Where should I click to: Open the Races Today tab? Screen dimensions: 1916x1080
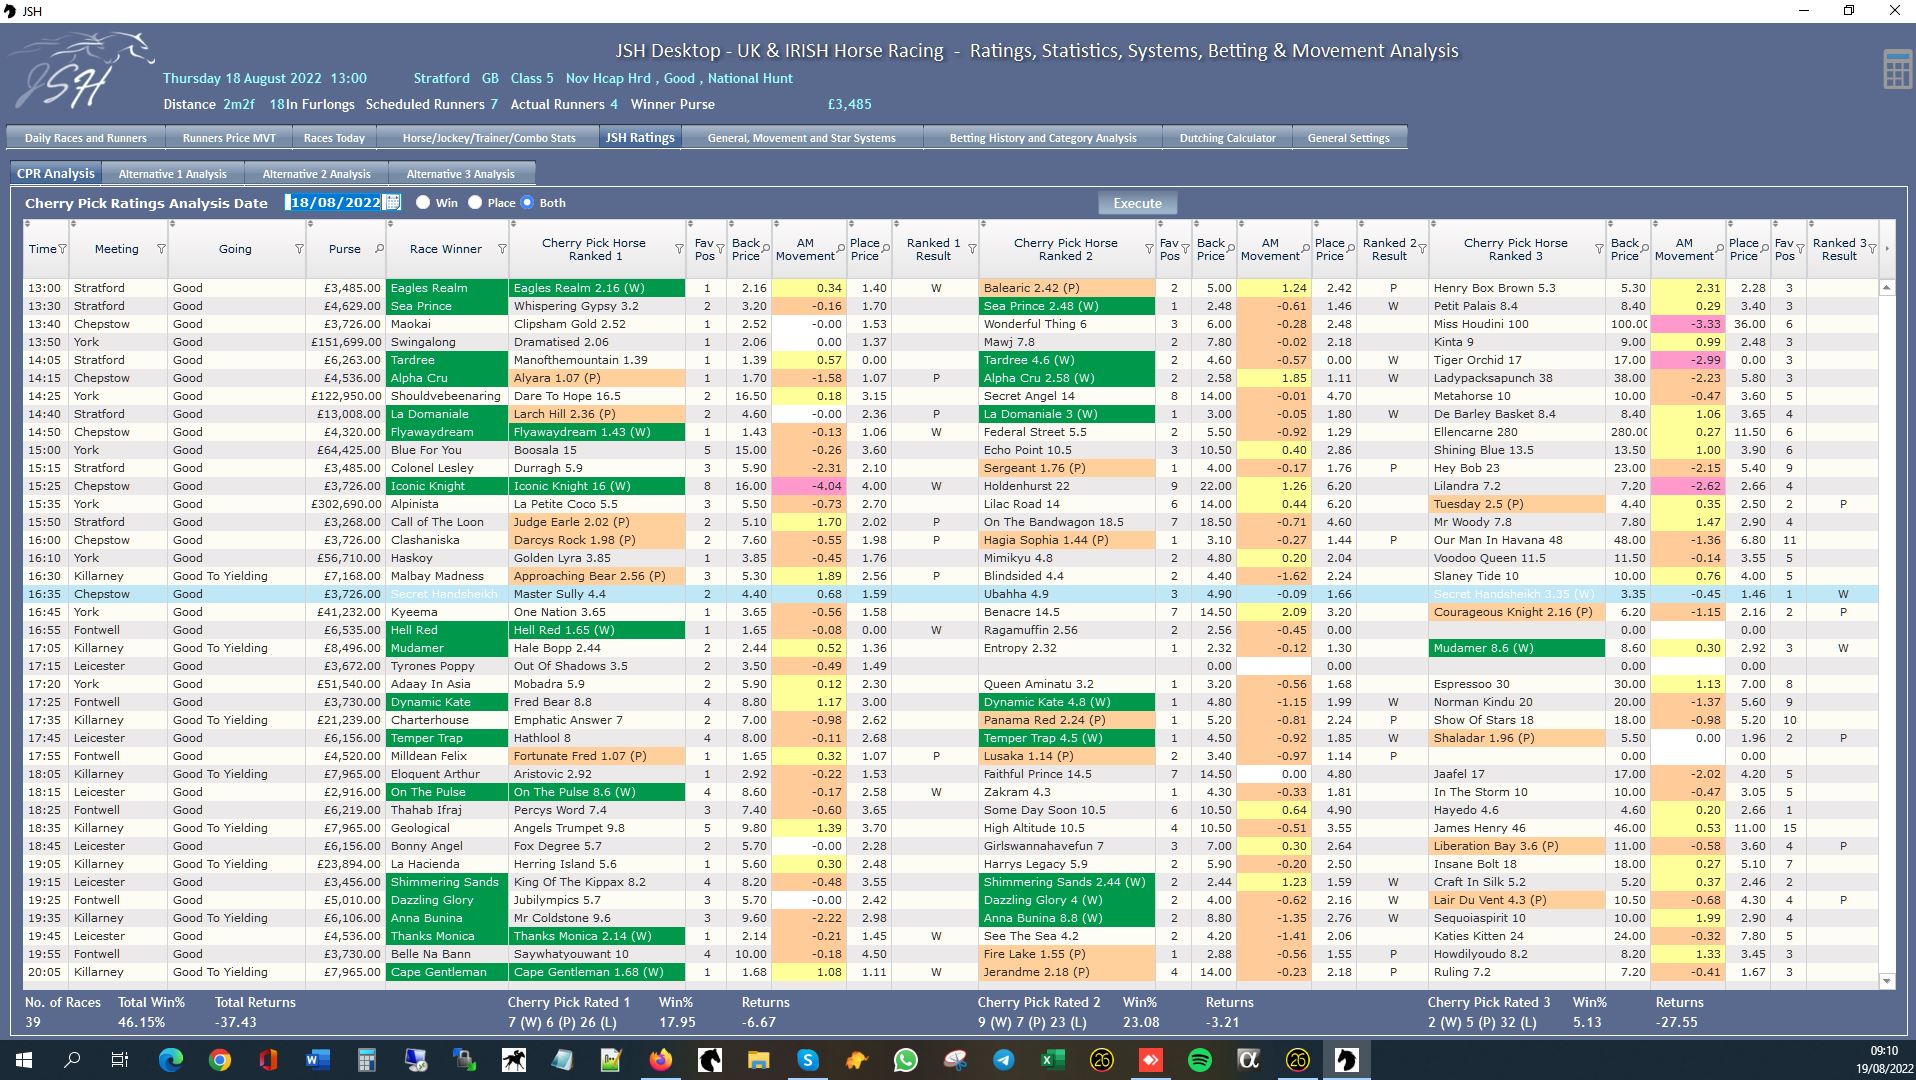pyautogui.click(x=334, y=138)
